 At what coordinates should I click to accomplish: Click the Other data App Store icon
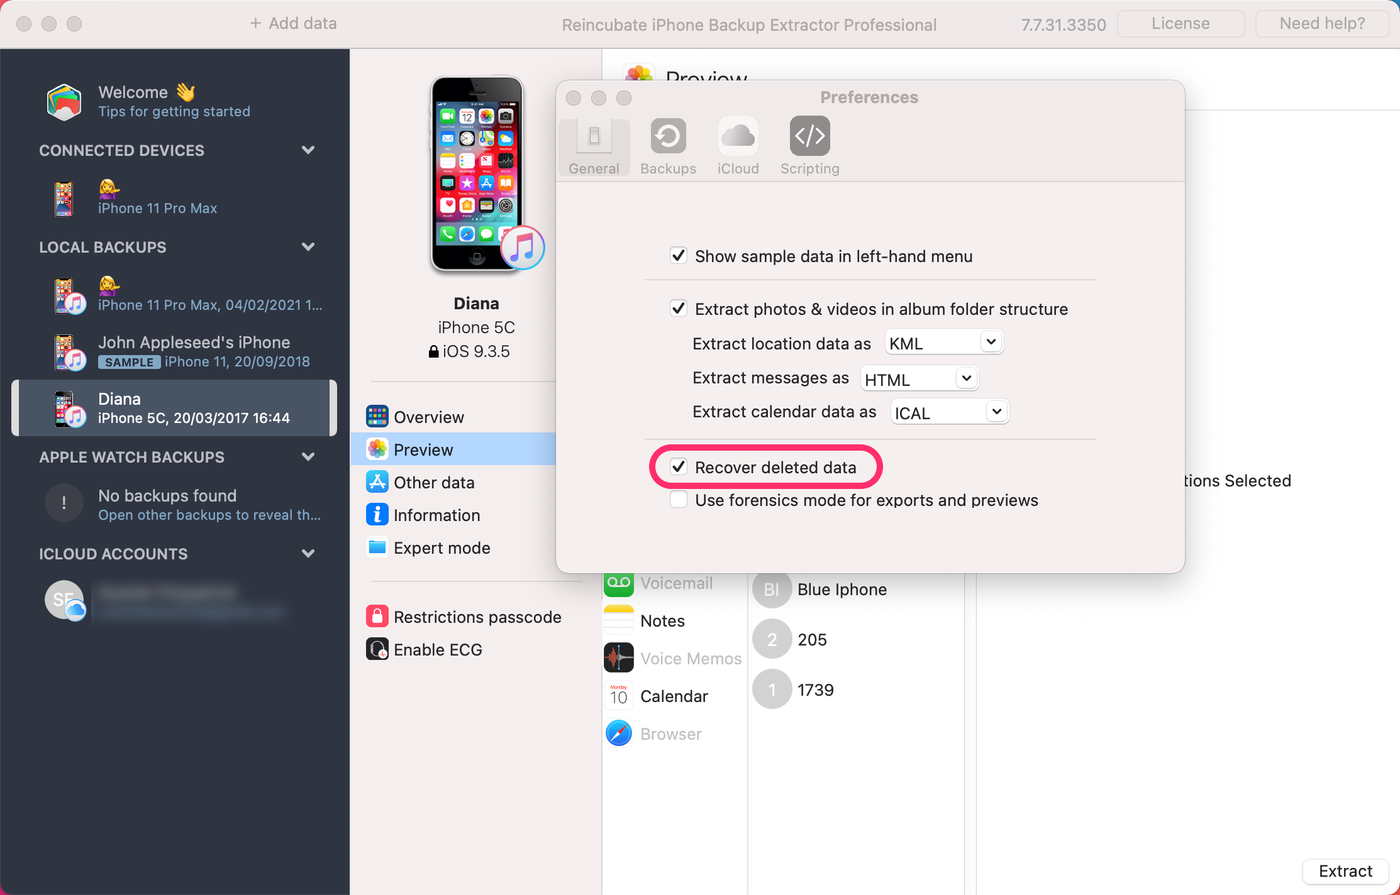tap(377, 482)
